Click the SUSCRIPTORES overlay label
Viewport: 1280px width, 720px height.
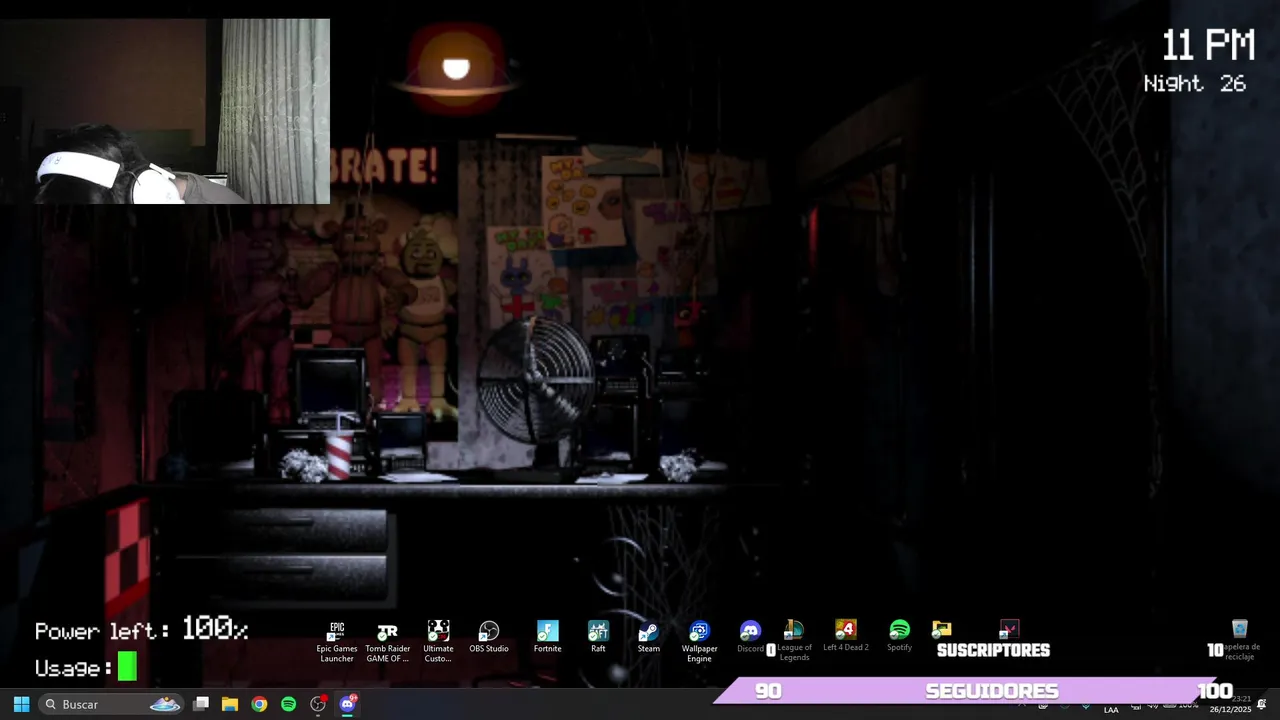point(993,650)
